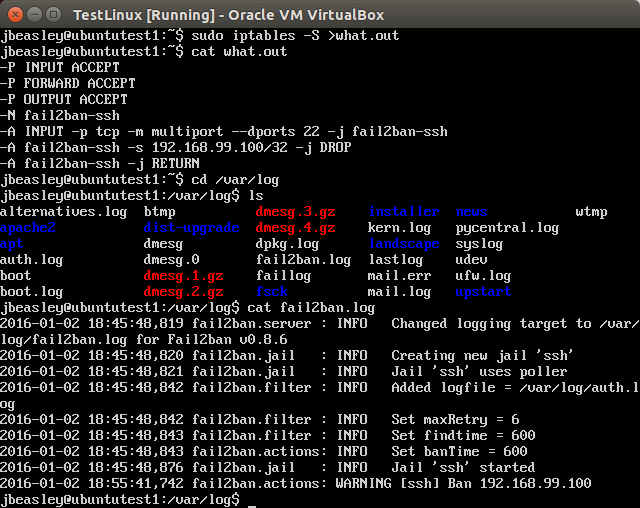Click the dpkg.log file name
Image resolution: width=640 pixels, height=508 pixels.
coord(288,244)
